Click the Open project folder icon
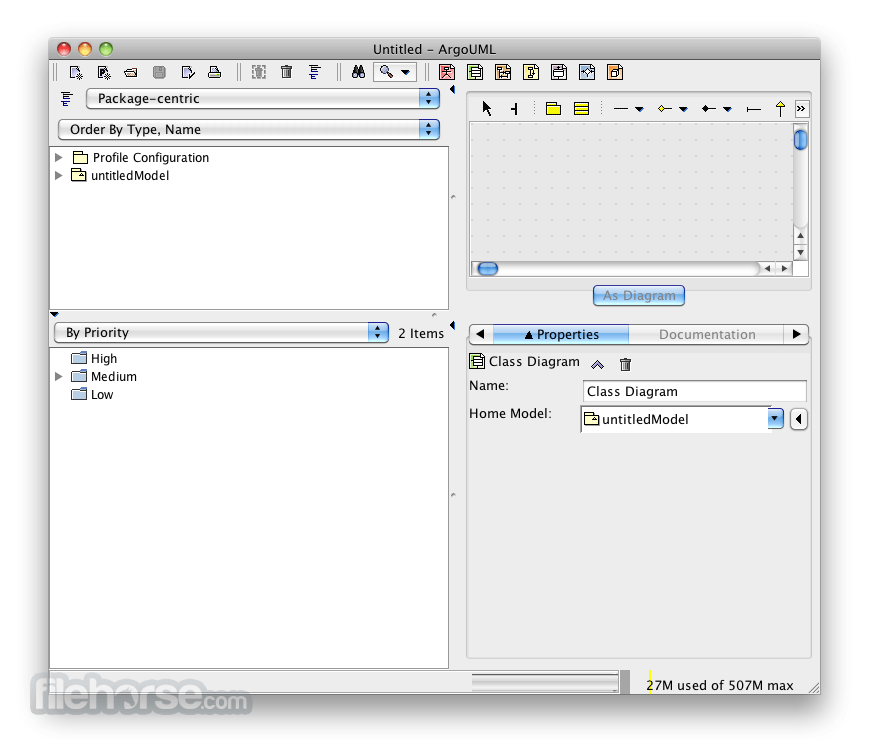 pyautogui.click(x=131, y=73)
